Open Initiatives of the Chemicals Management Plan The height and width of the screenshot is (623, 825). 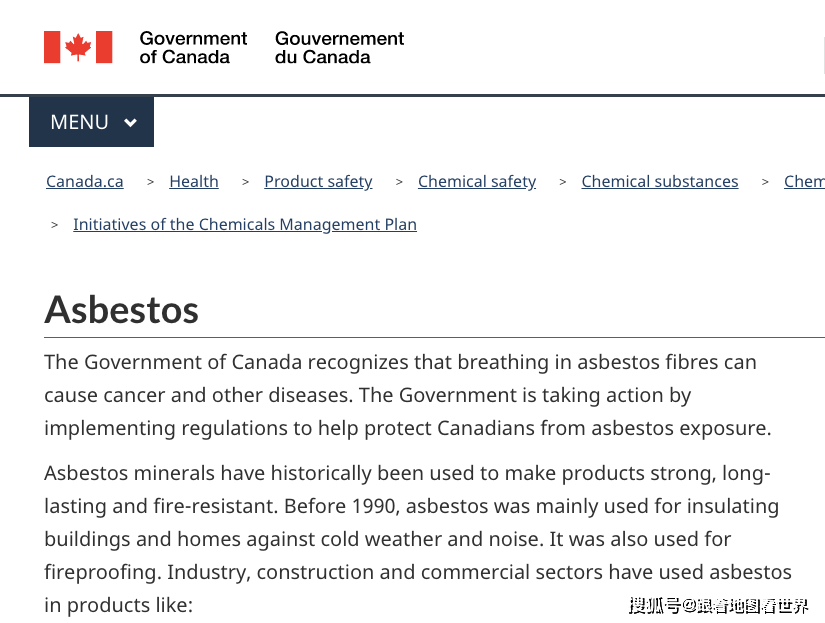tap(245, 224)
